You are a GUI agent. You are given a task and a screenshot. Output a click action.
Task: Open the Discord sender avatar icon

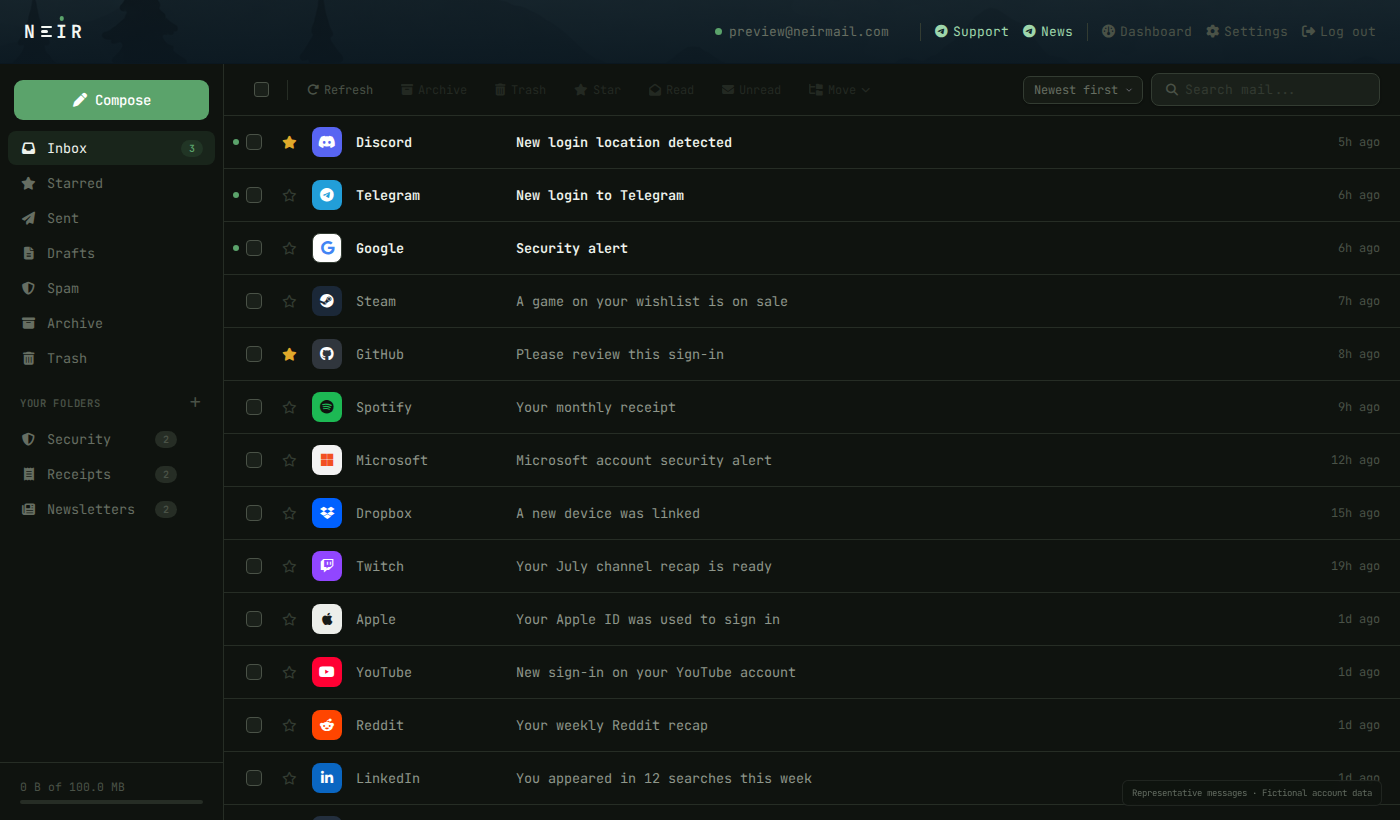point(327,142)
